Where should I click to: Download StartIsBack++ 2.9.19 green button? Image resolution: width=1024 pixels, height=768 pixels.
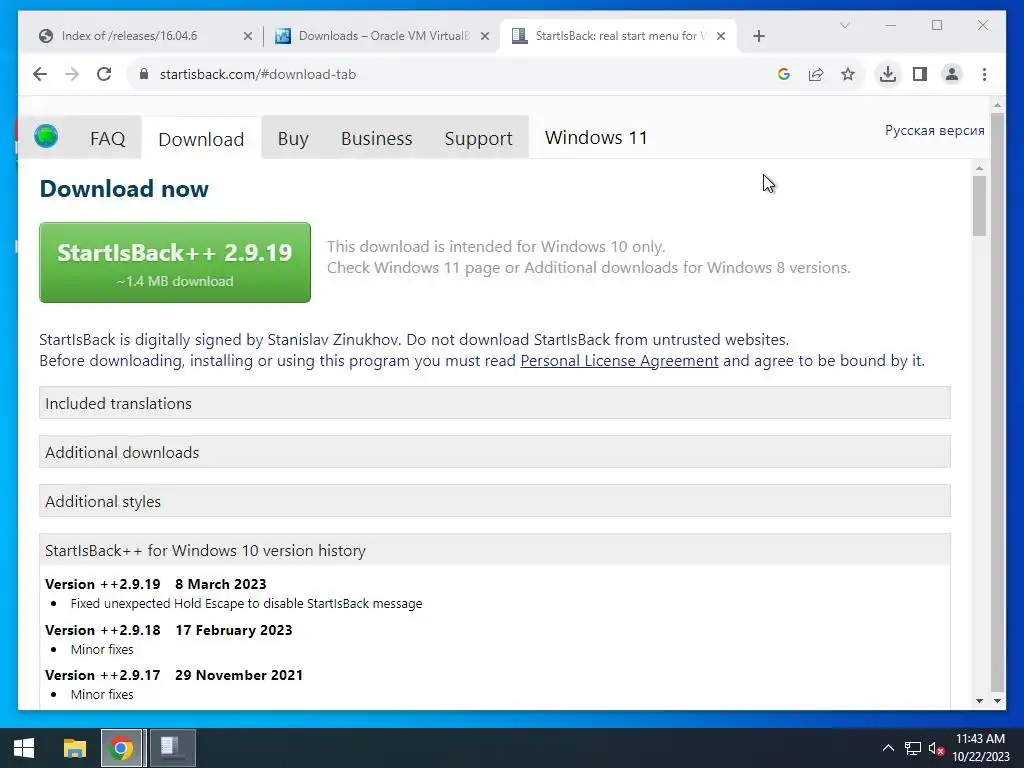pos(175,263)
